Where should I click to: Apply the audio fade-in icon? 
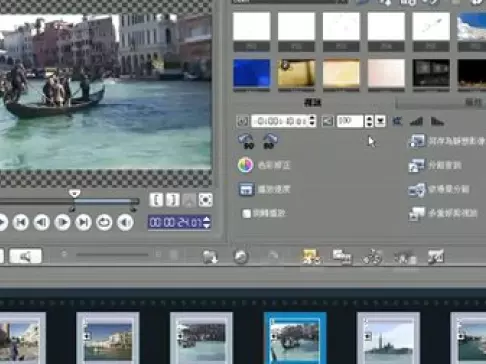(x=416, y=121)
